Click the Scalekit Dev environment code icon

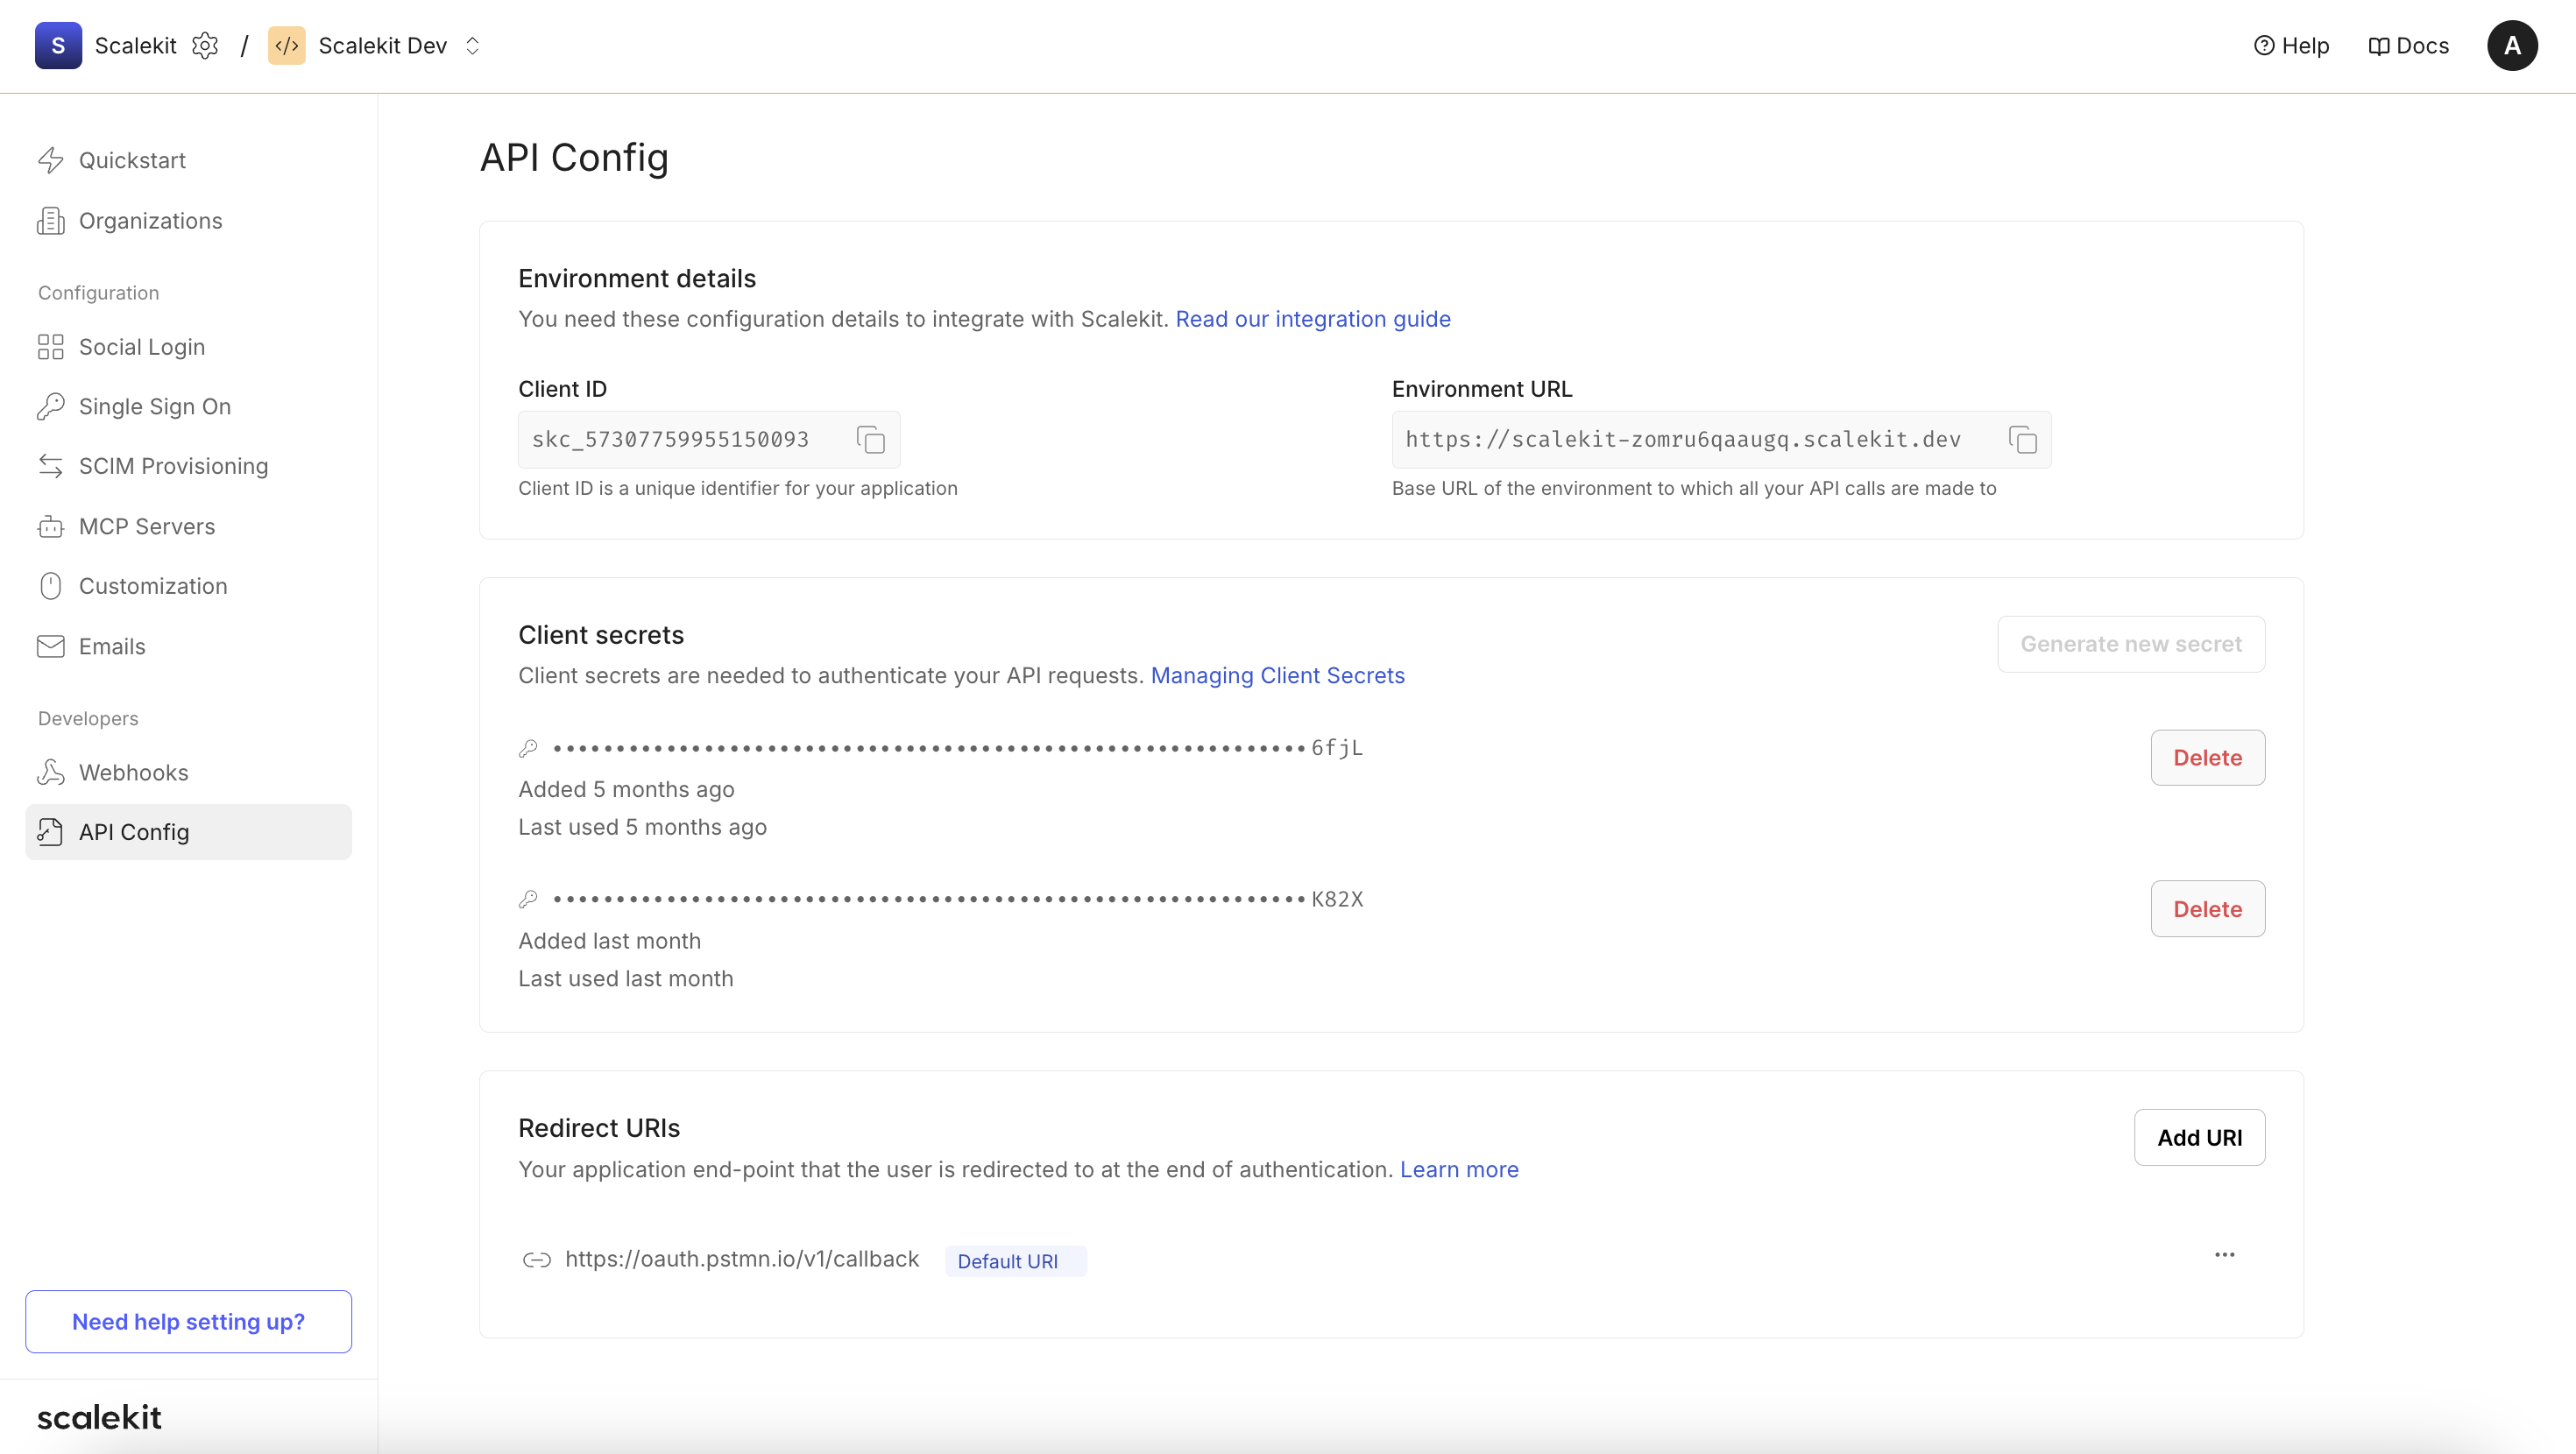tap(287, 46)
